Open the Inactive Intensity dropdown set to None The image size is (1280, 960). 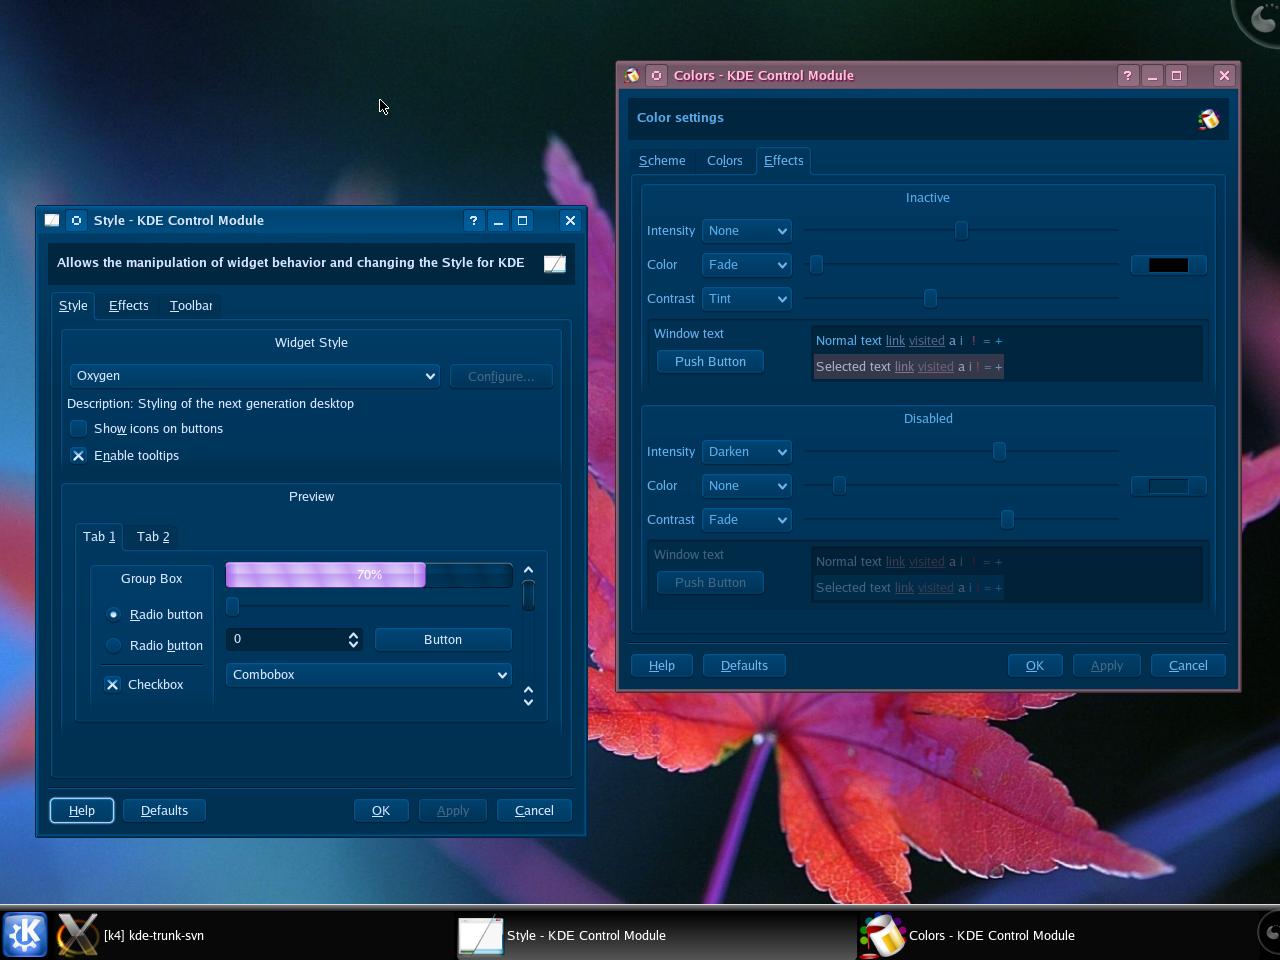[746, 231]
